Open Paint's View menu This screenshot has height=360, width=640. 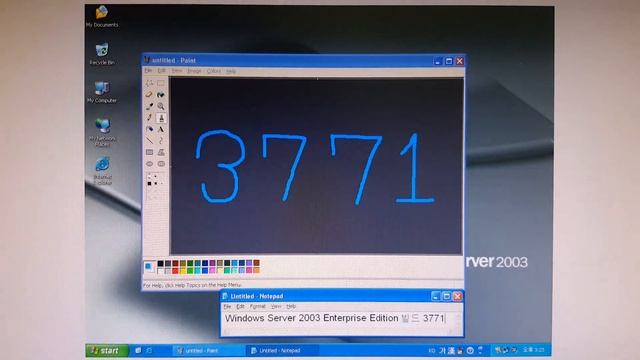pos(176,71)
